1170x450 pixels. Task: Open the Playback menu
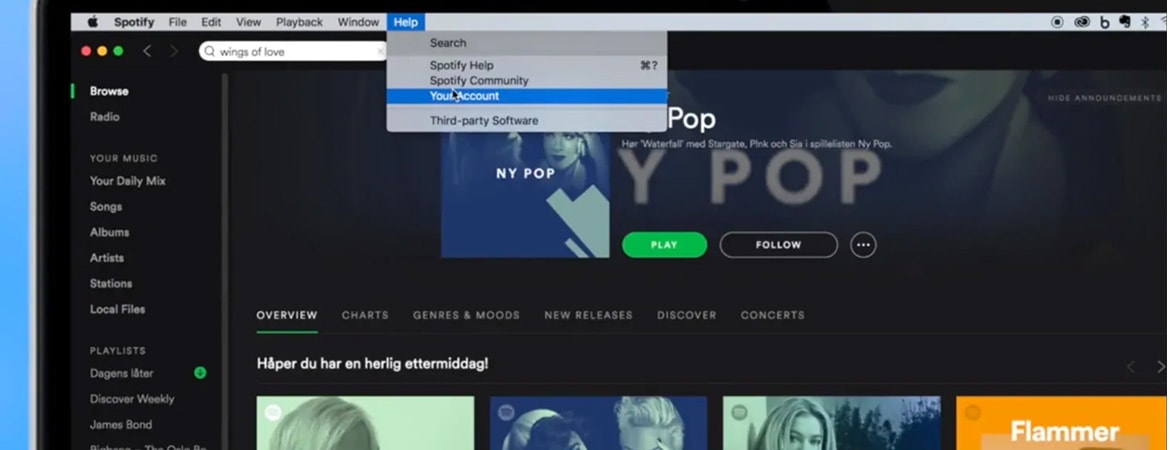[x=299, y=22]
